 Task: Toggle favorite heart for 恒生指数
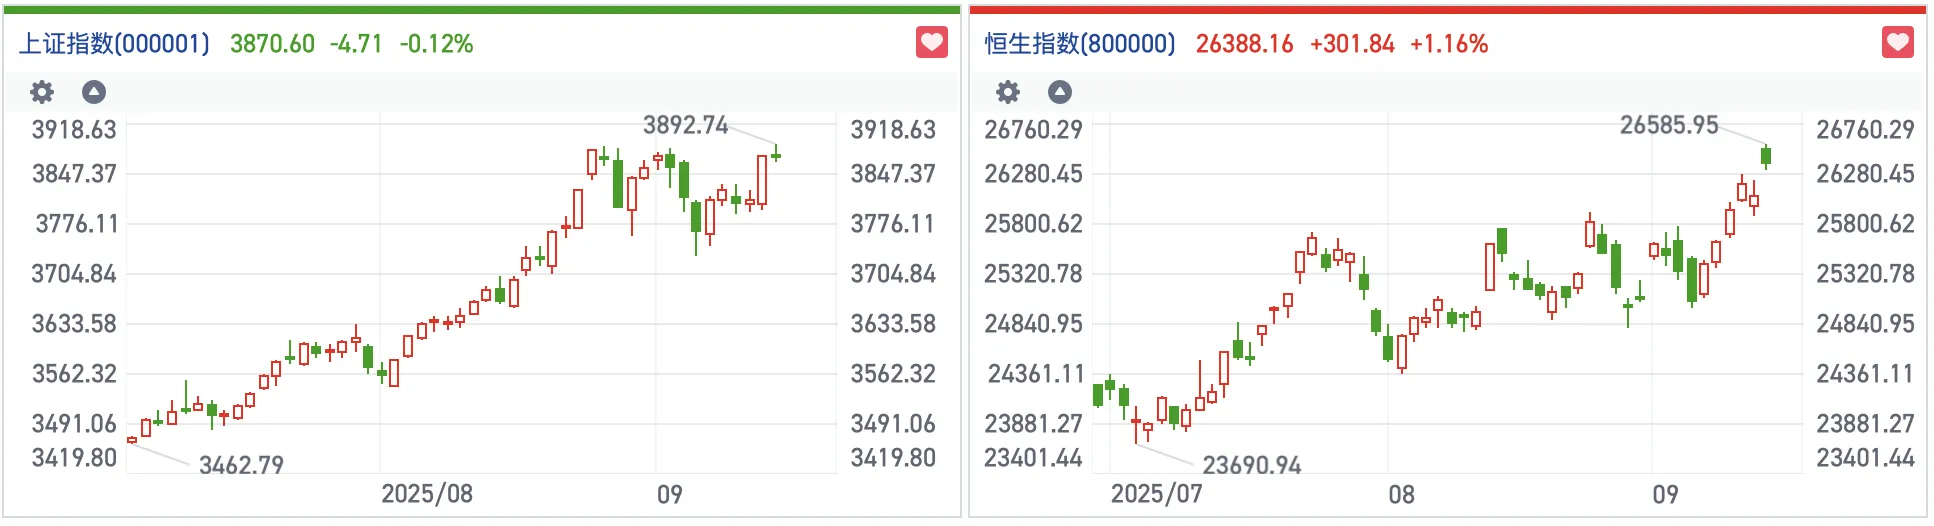pyautogui.click(x=1898, y=43)
